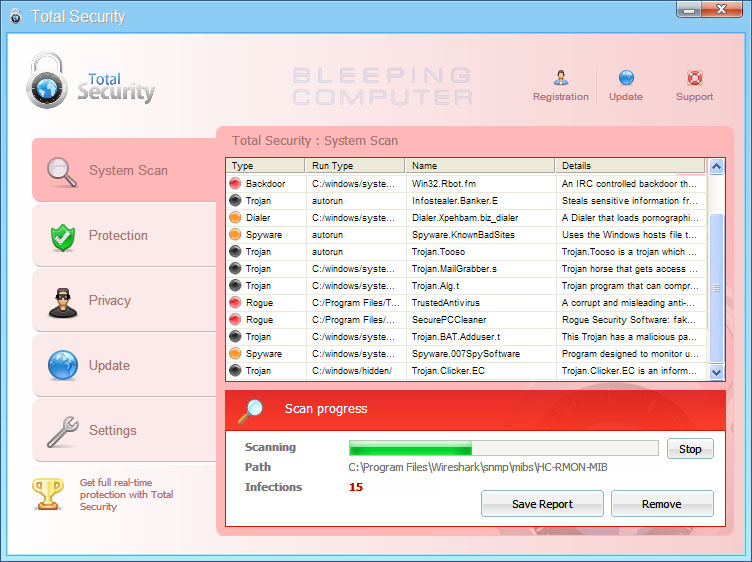Click 'Steals sensitive information' details cell
Image resolution: width=752 pixels, height=562 pixels.
(x=630, y=200)
